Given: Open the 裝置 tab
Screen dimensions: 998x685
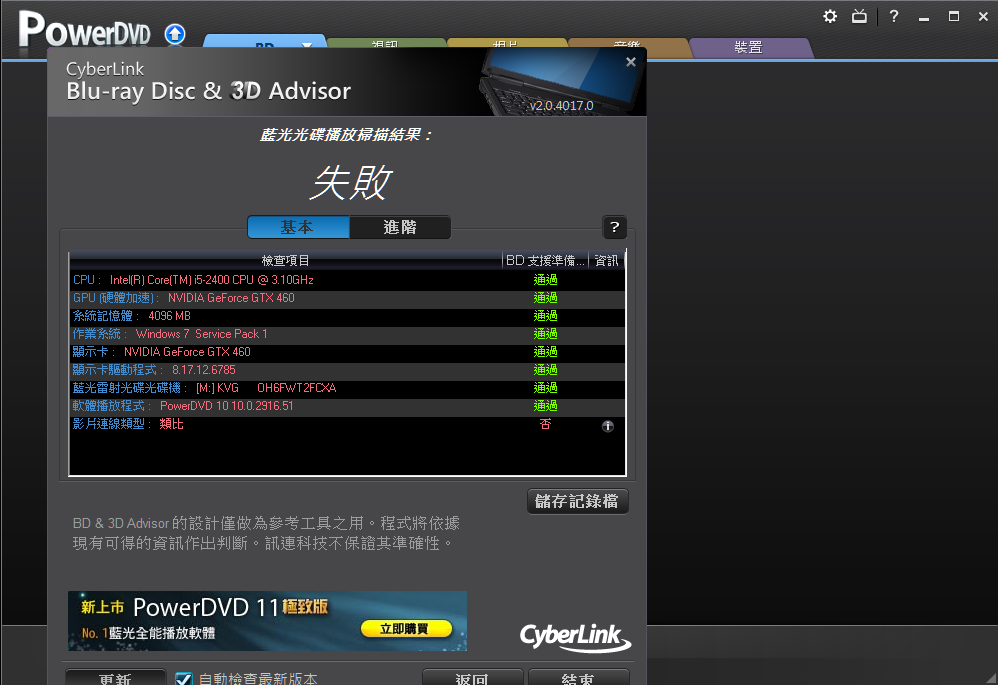Looking at the screenshot, I should coord(748,48).
